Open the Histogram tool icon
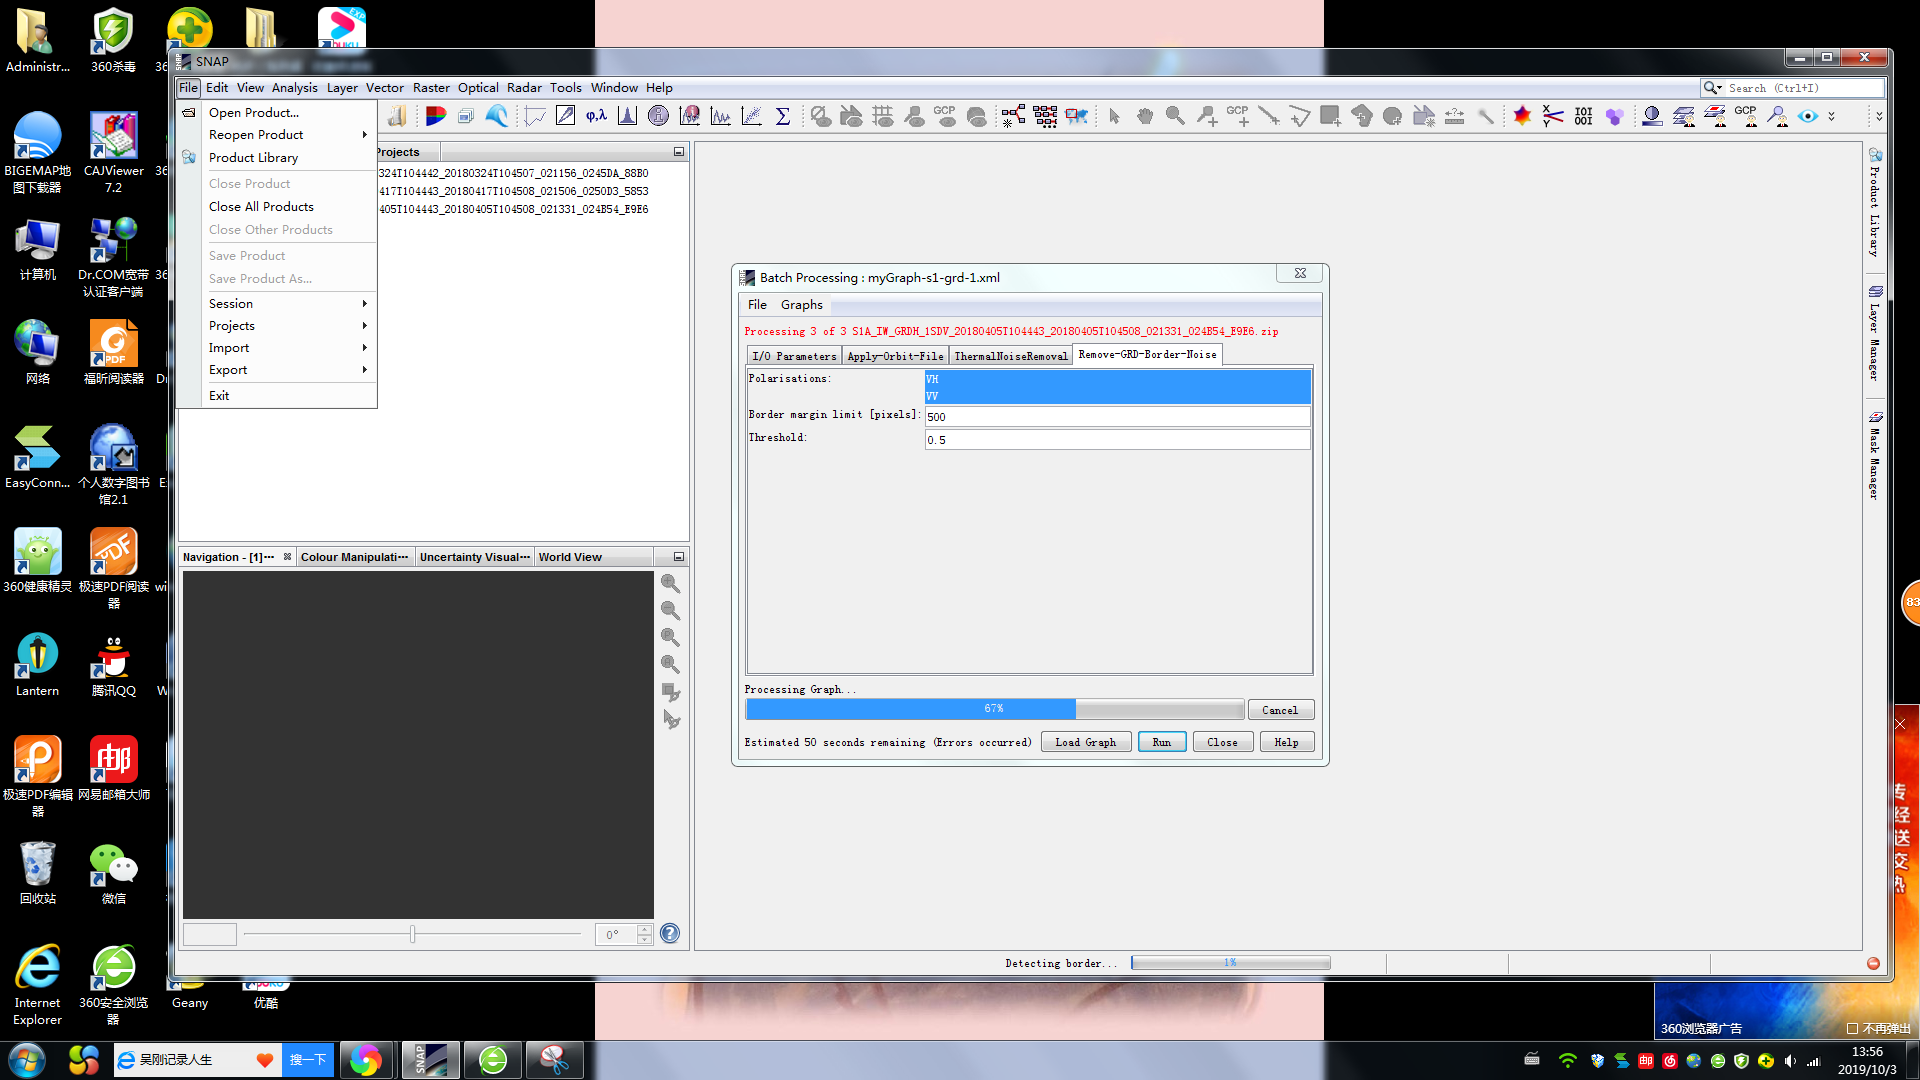The image size is (1920, 1080). (x=627, y=116)
